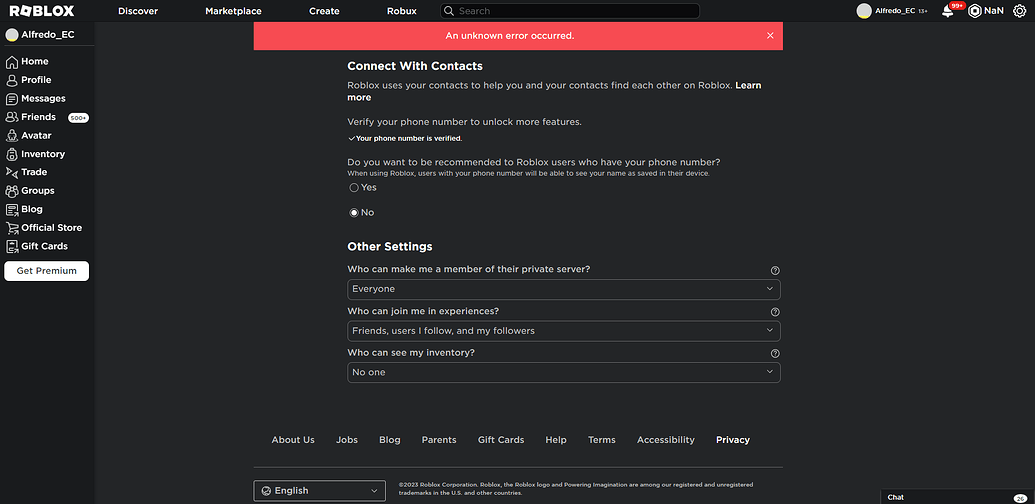
Task: Open the Groups sidebar icon
Action: click(11, 191)
